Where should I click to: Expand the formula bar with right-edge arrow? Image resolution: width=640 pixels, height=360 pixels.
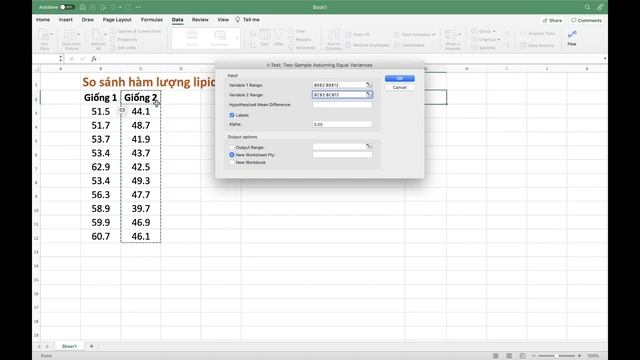(604, 59)
